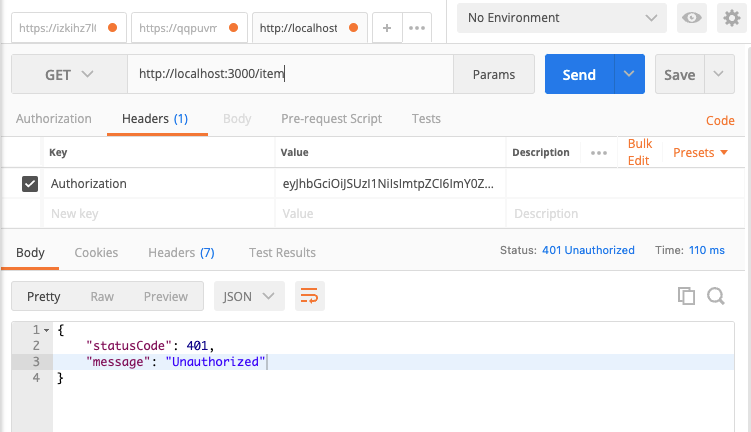Screen dimensions: 751x432
Task: Open the Code snippet link
Action: click(x=720, y=121)
